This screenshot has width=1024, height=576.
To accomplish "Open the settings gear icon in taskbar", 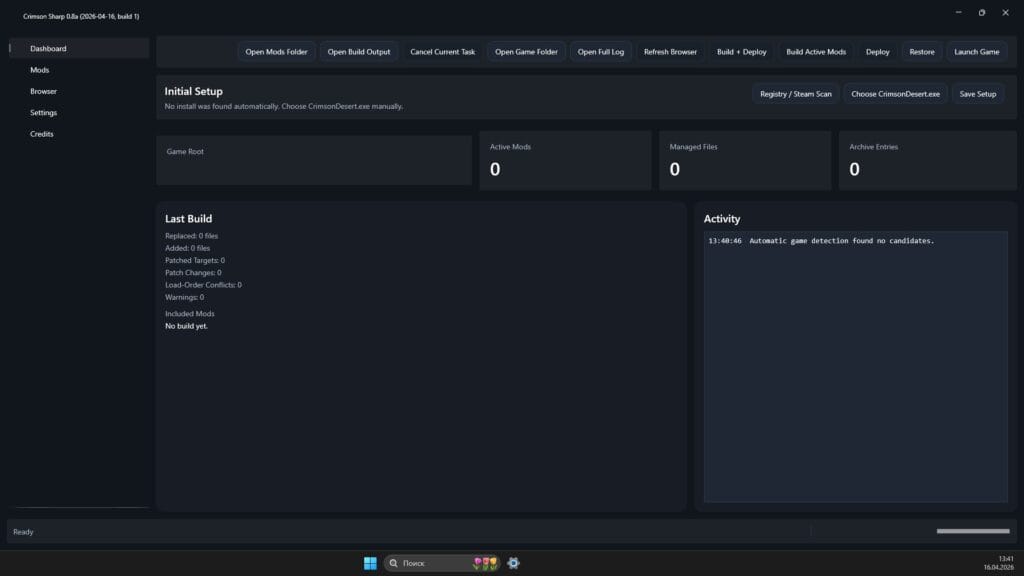I will [x=513, y=563].
